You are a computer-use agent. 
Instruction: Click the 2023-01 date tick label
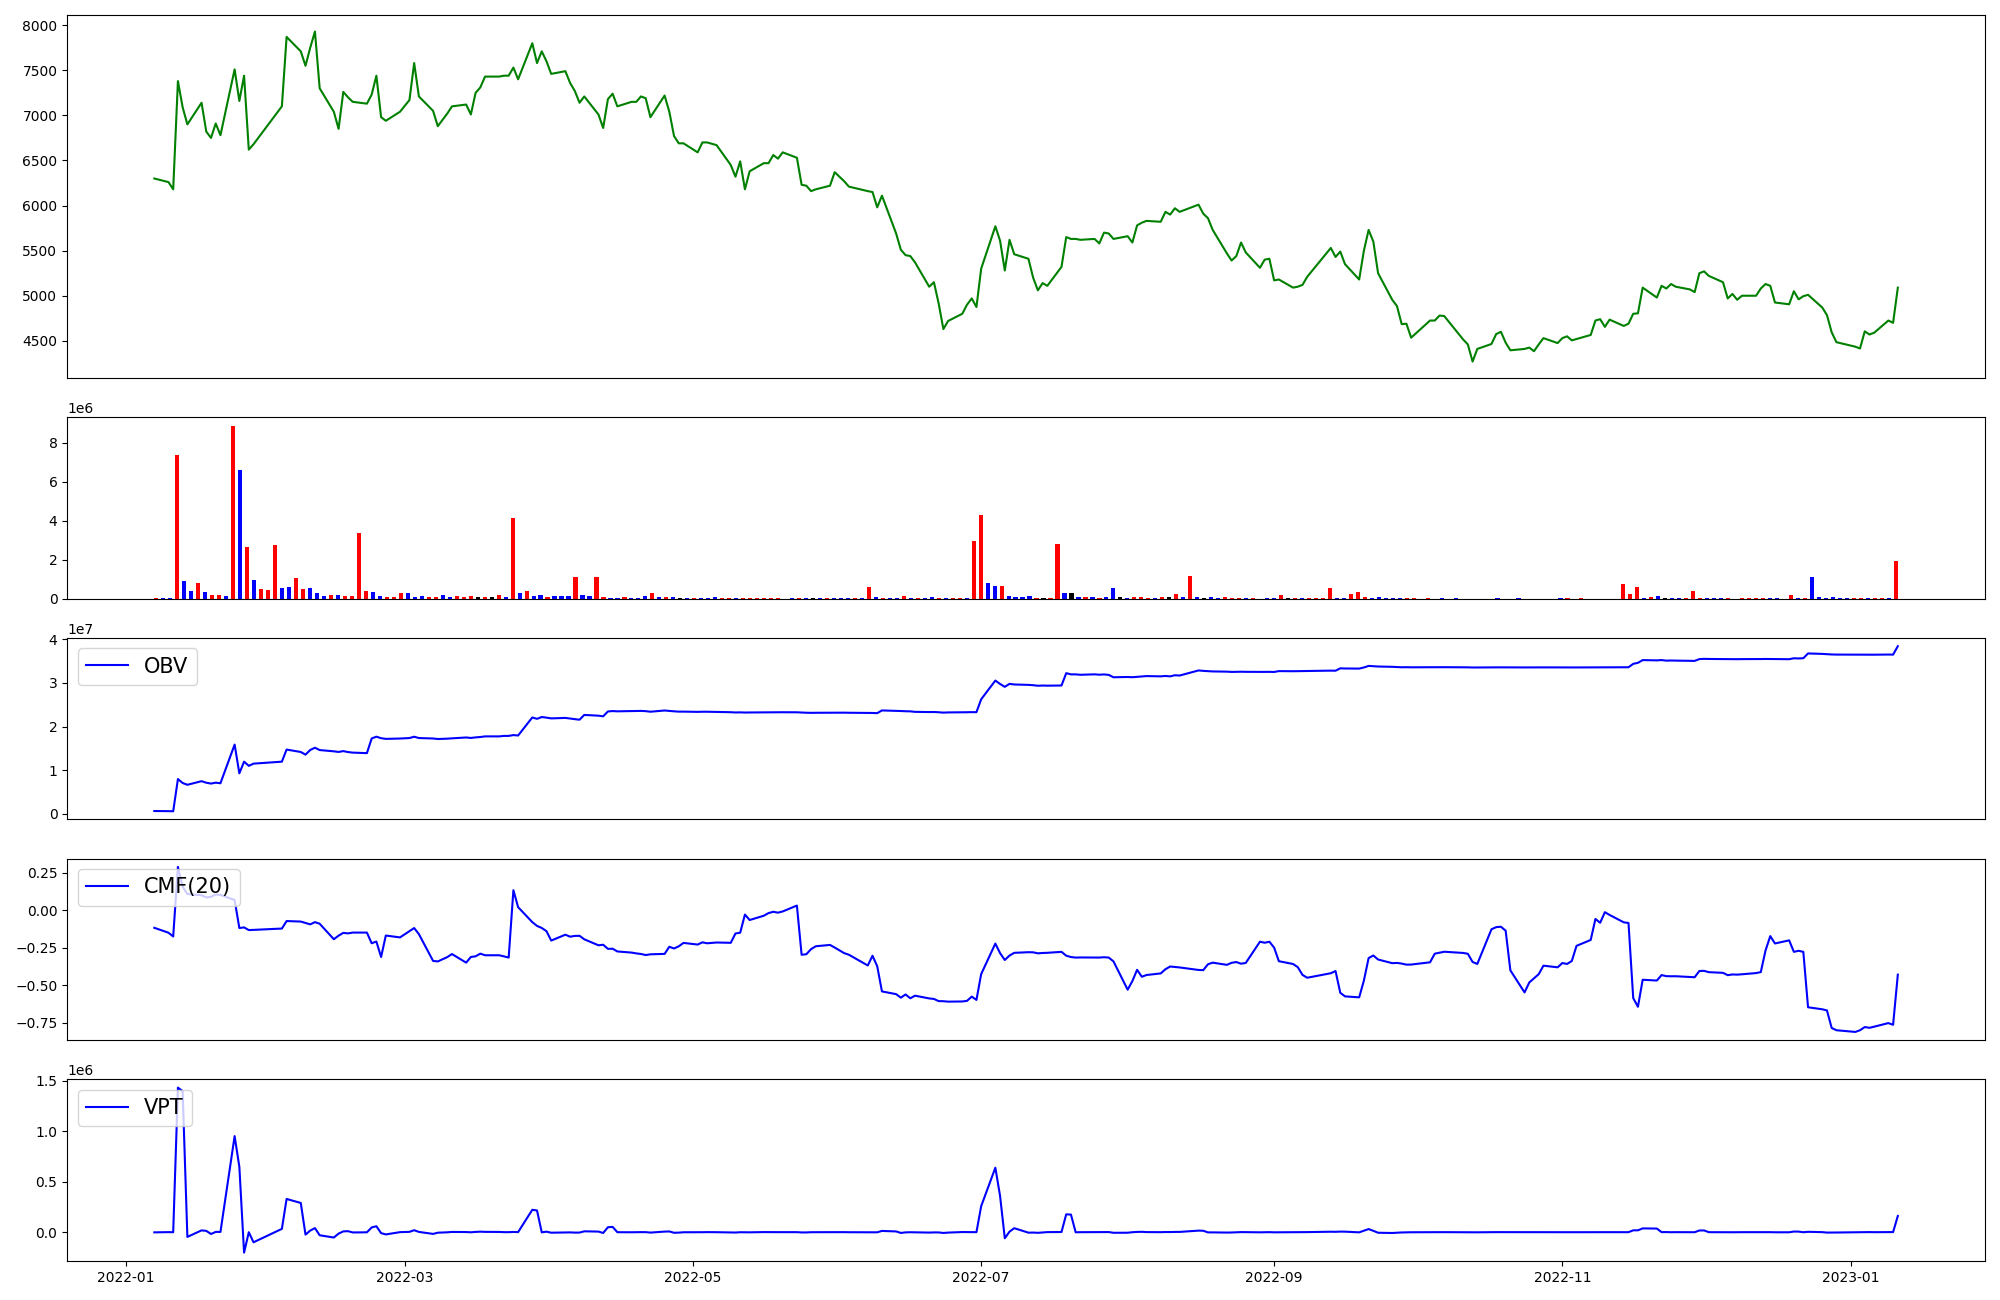1851,1277
